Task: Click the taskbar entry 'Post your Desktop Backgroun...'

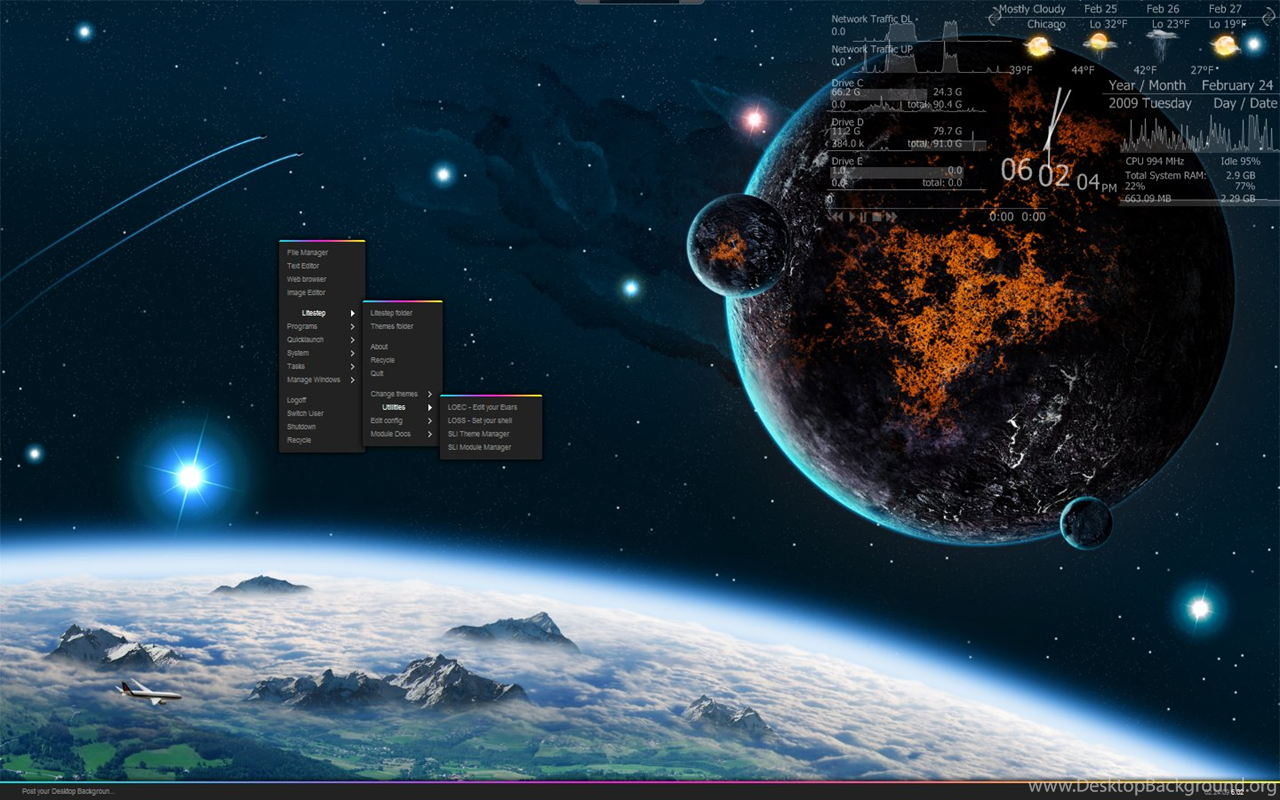Action: pyautogui.click(x=68, y=791)
